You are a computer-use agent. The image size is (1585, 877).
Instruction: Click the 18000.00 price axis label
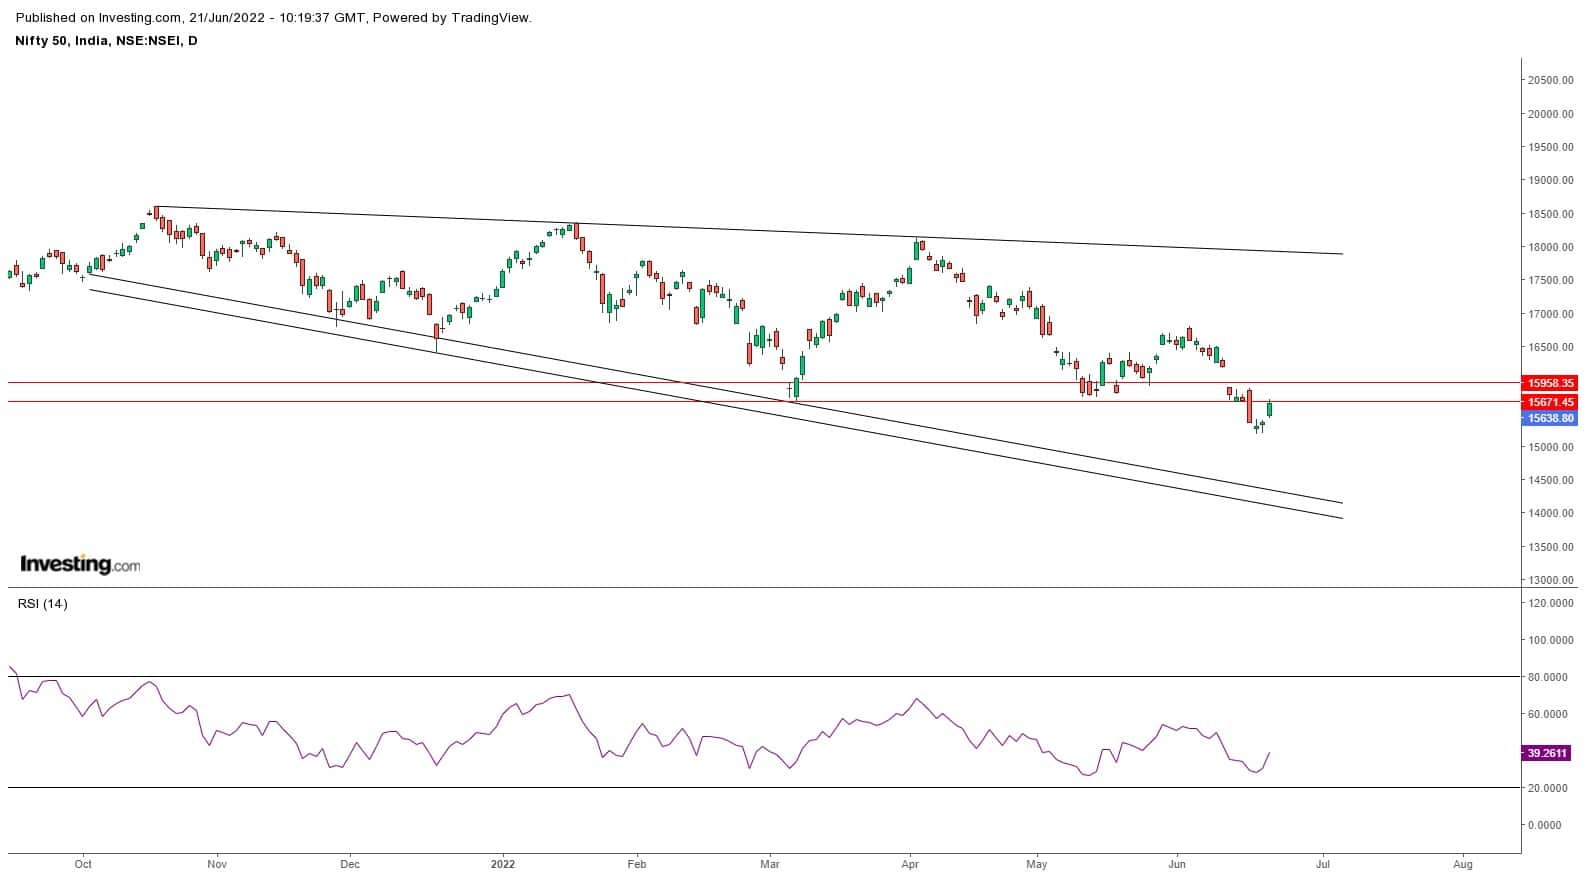click(x=1549, y=247)
